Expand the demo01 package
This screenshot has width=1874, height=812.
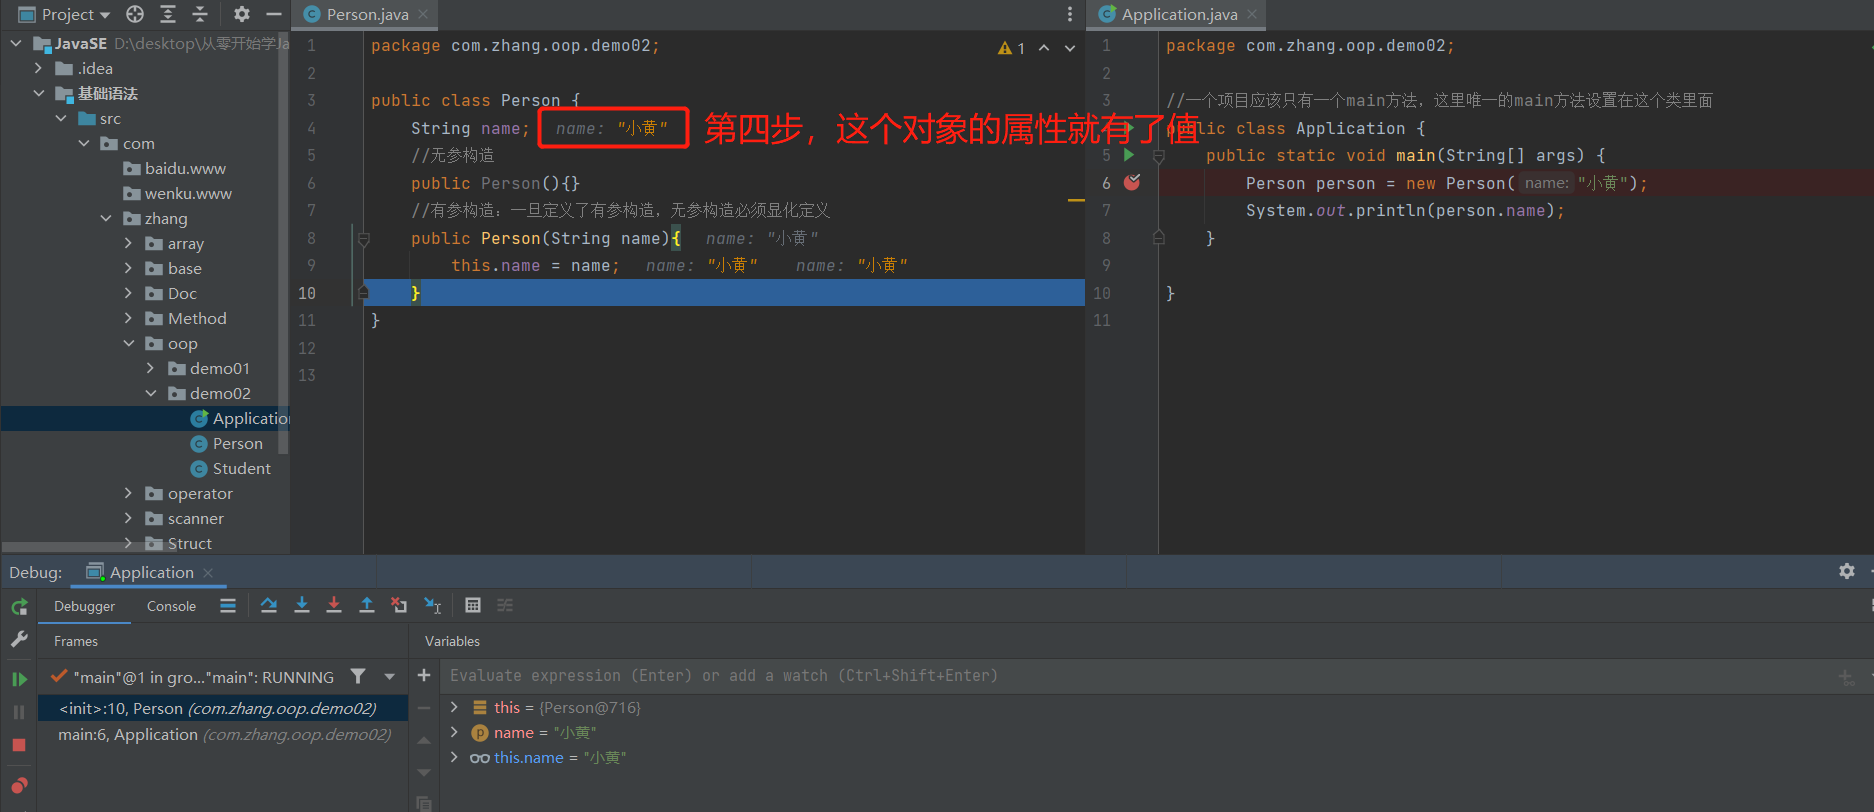(151, 368)
